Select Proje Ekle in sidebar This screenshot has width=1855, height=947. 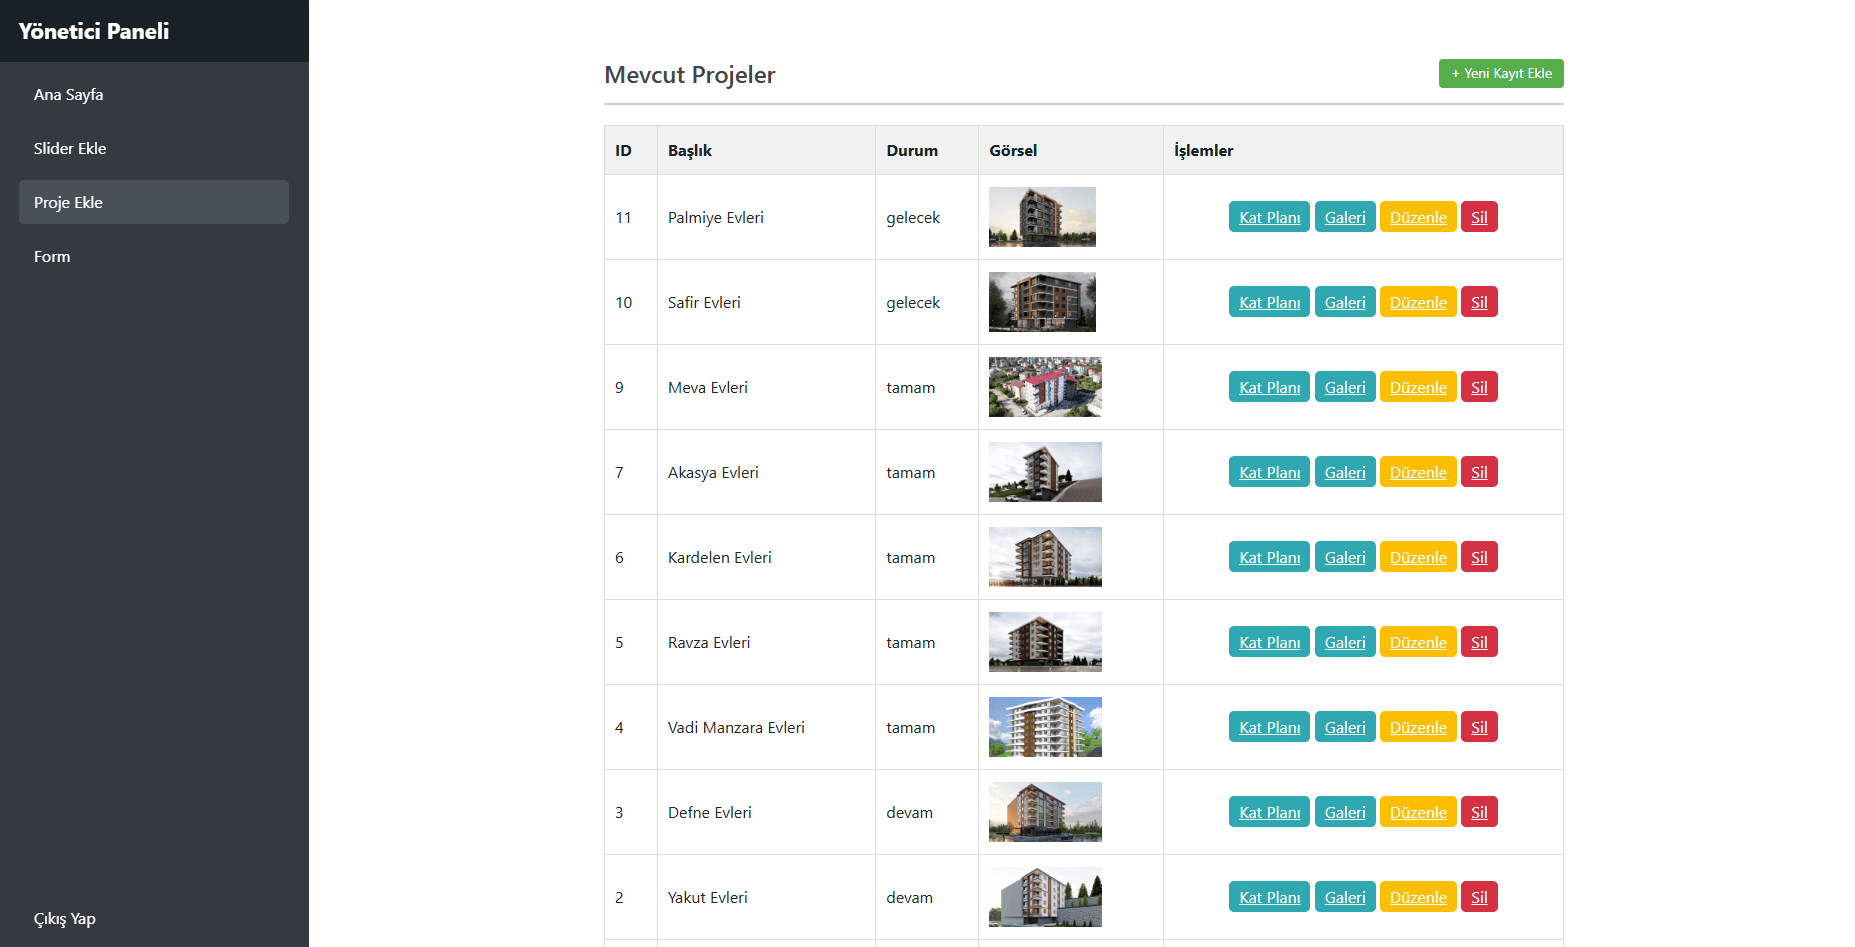[68, 202]
